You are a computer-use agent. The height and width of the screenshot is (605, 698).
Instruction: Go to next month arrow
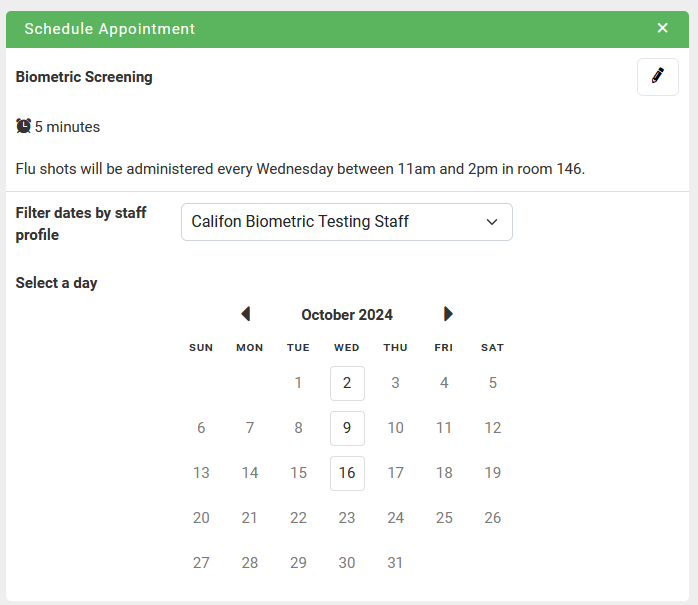coord(448,314)
